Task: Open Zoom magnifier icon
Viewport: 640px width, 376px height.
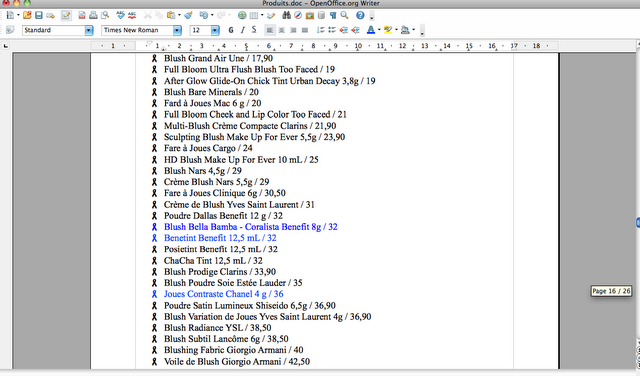Action: click(344, 16)
